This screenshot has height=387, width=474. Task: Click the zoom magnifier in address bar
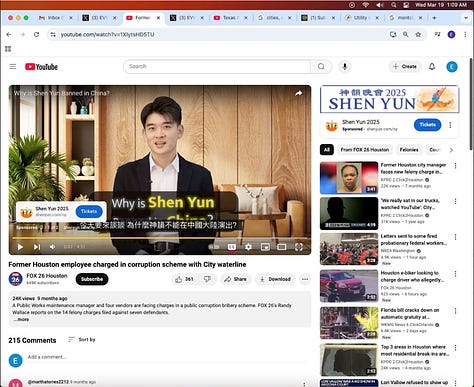405,34
